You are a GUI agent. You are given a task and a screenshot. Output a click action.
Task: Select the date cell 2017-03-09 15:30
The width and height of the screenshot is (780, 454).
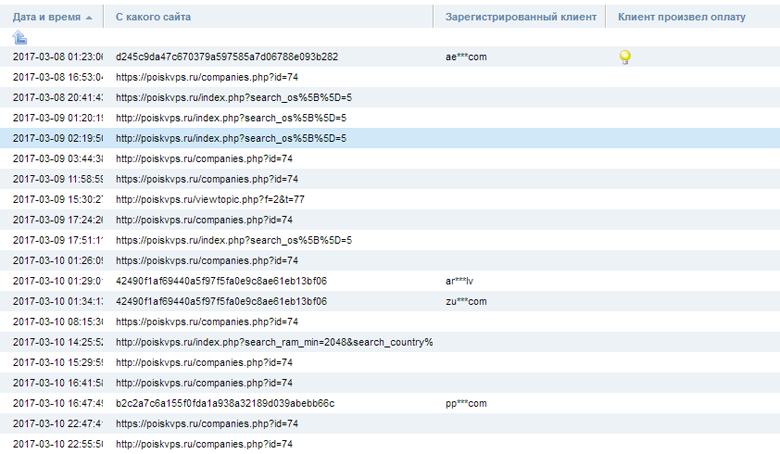[x=58, y=199]
